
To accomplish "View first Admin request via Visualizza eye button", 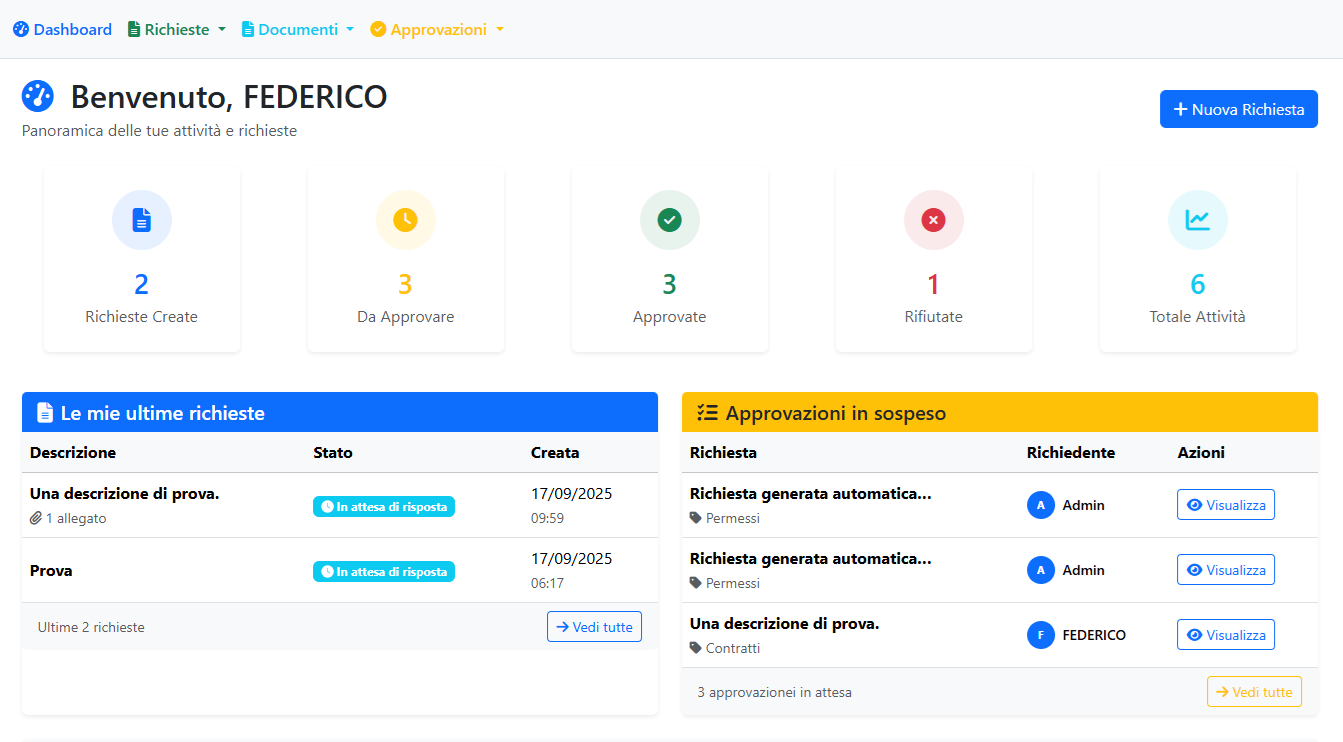I will point(1225,505).
